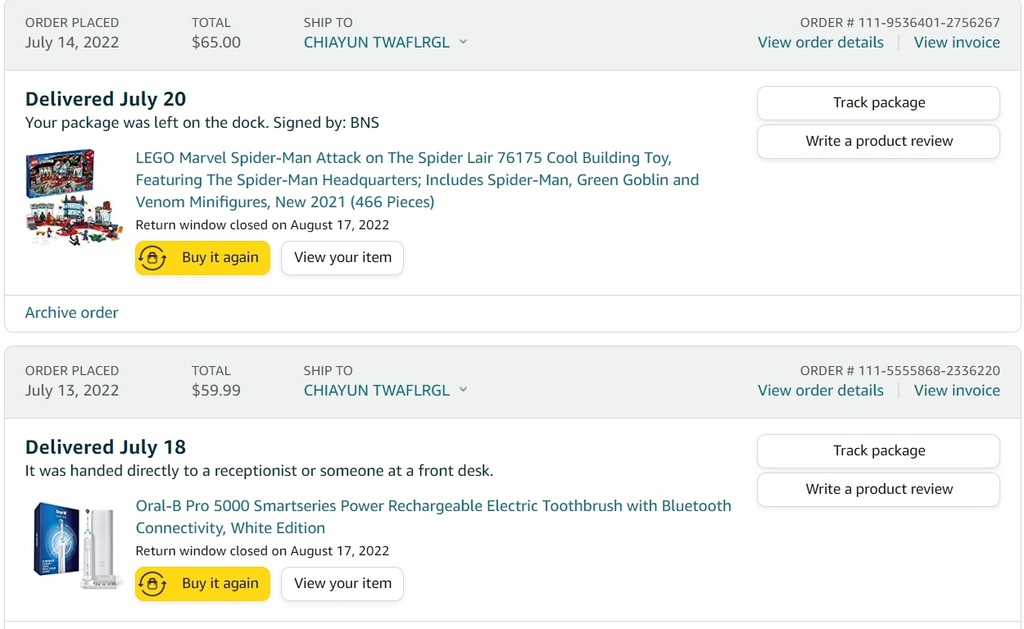Open the LEGO Marvel Spider-Man product title link
This screenshot has width=1024, height=629.
pyautogui.click(x=417, y=180)
